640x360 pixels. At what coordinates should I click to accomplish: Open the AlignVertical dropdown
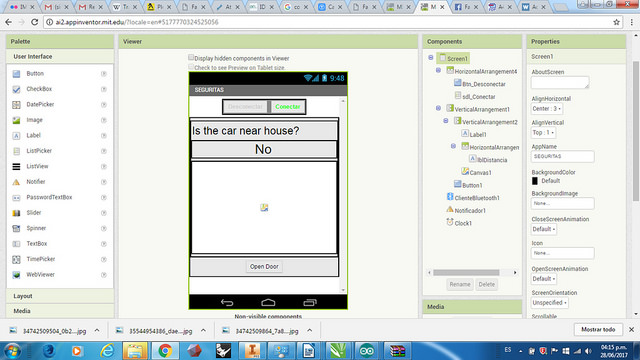click(x=543, y=133)
